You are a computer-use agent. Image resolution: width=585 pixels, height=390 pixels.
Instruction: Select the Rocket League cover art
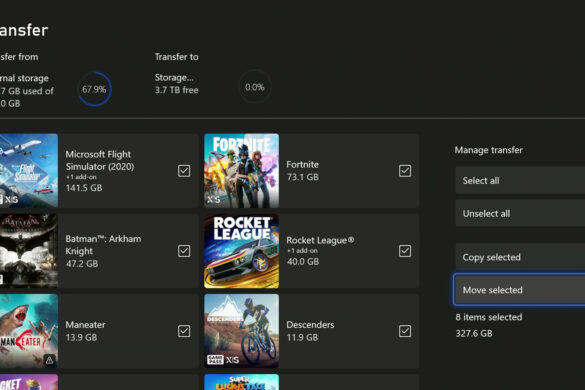241,251
